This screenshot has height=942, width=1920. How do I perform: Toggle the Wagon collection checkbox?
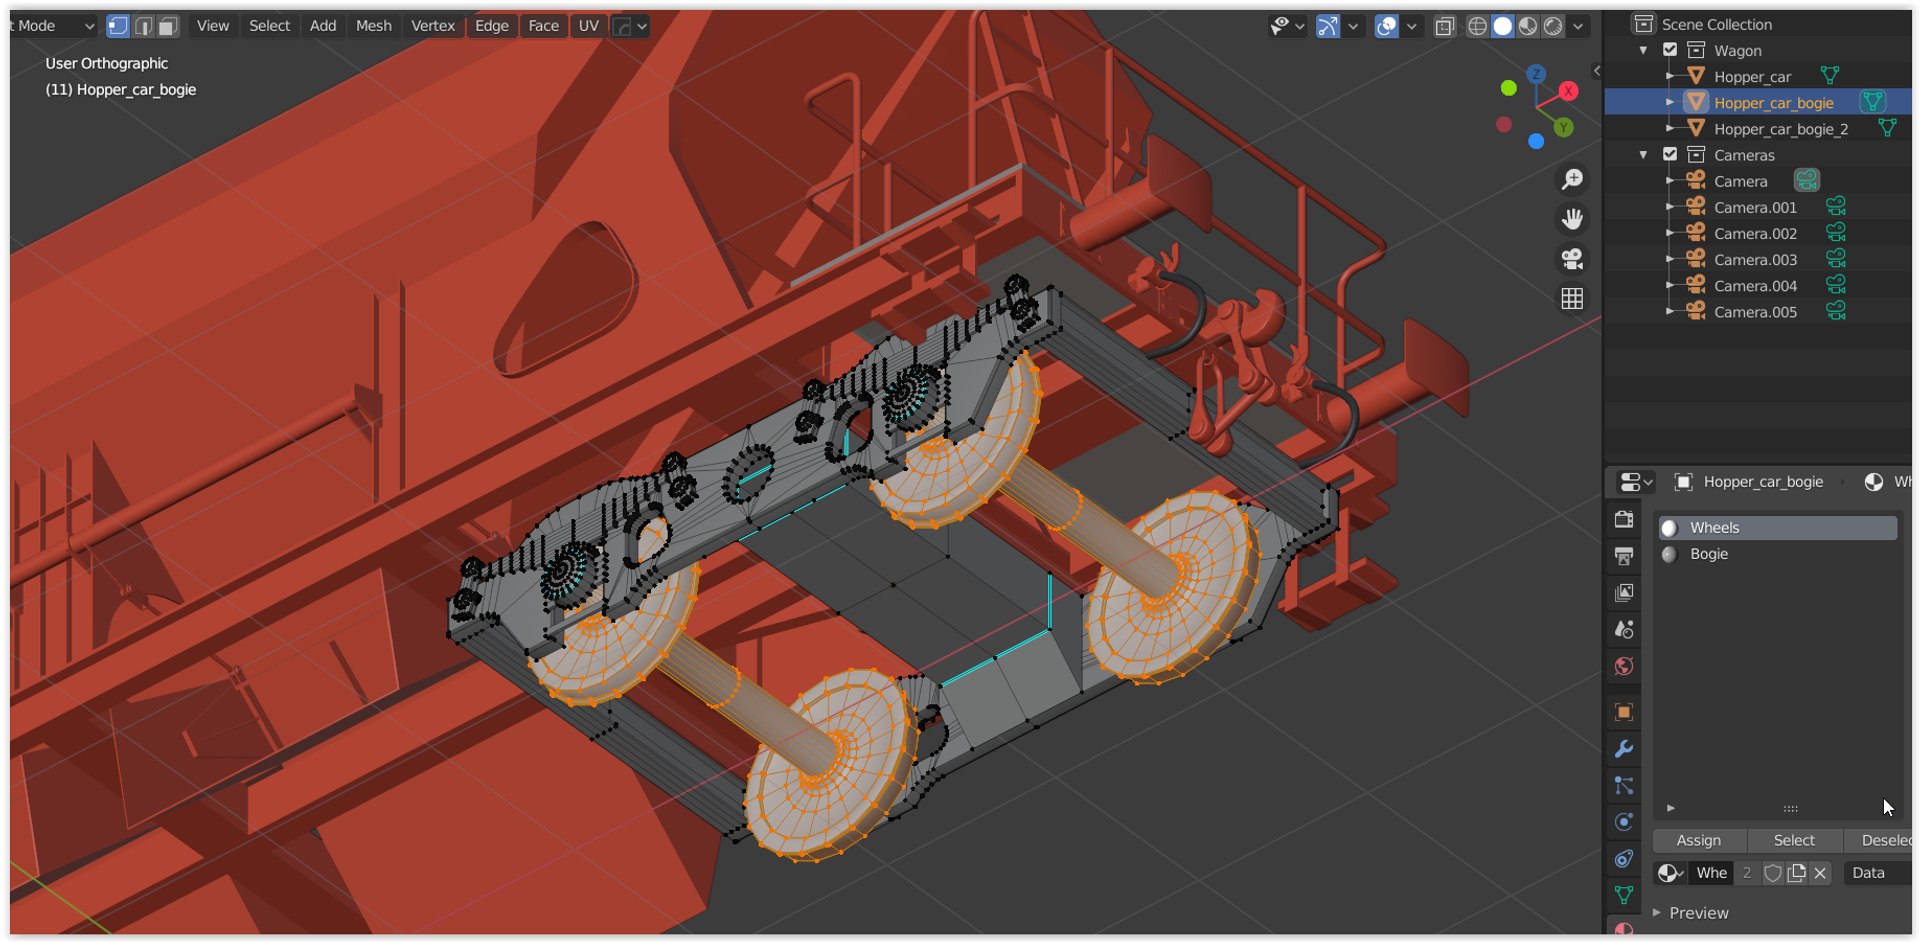[1670, 50]
